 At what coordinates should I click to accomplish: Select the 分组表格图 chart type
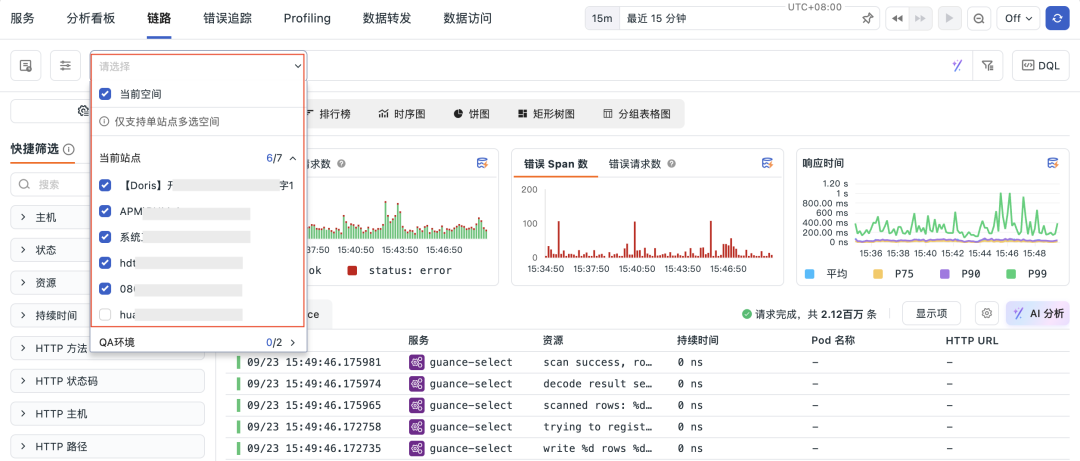click(636, 114)
